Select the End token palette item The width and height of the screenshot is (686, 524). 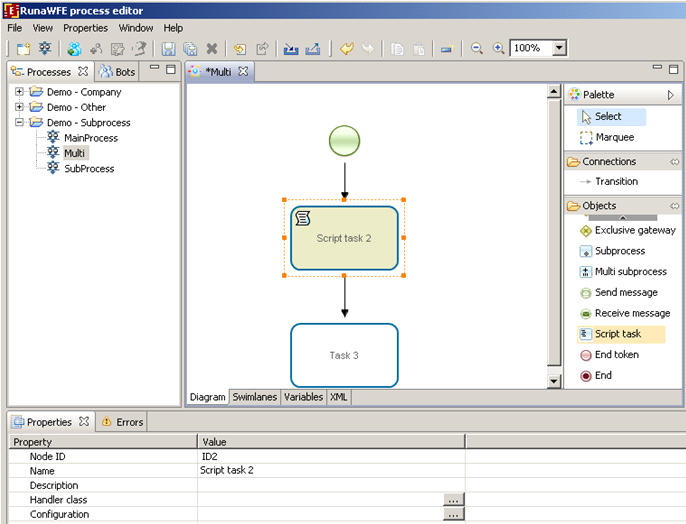(616, 355)
